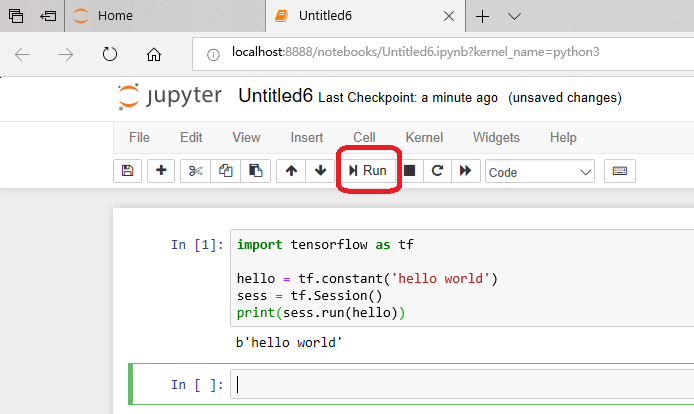Show tabs you've set aside icon
694x414 pixels.
pos(16,16)
